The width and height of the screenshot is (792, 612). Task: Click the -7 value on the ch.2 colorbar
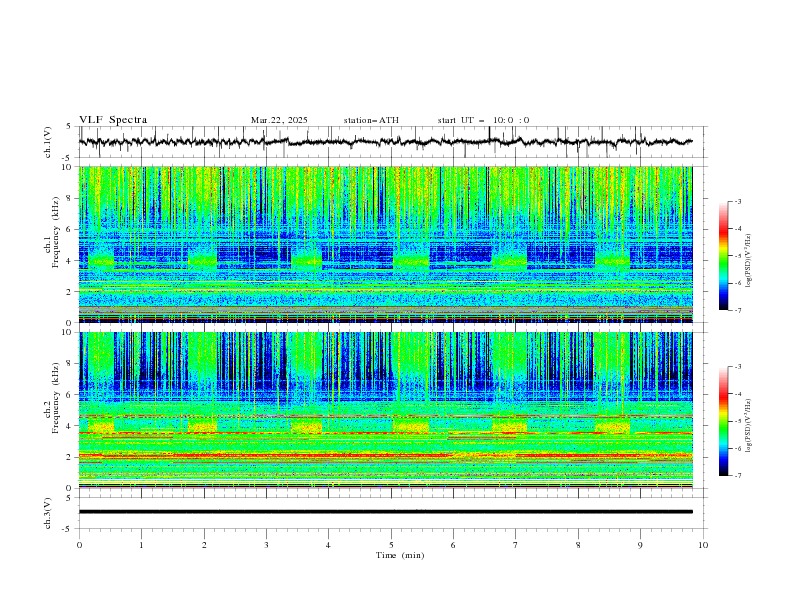pyautogui.click(x=737, y=476)
